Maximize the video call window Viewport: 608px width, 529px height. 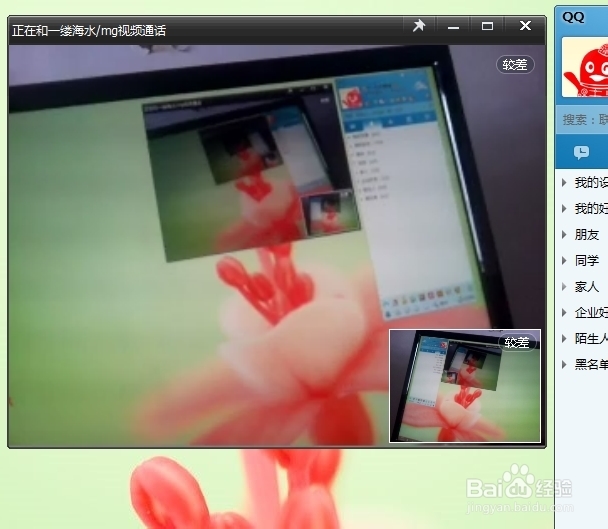(487, 26)
